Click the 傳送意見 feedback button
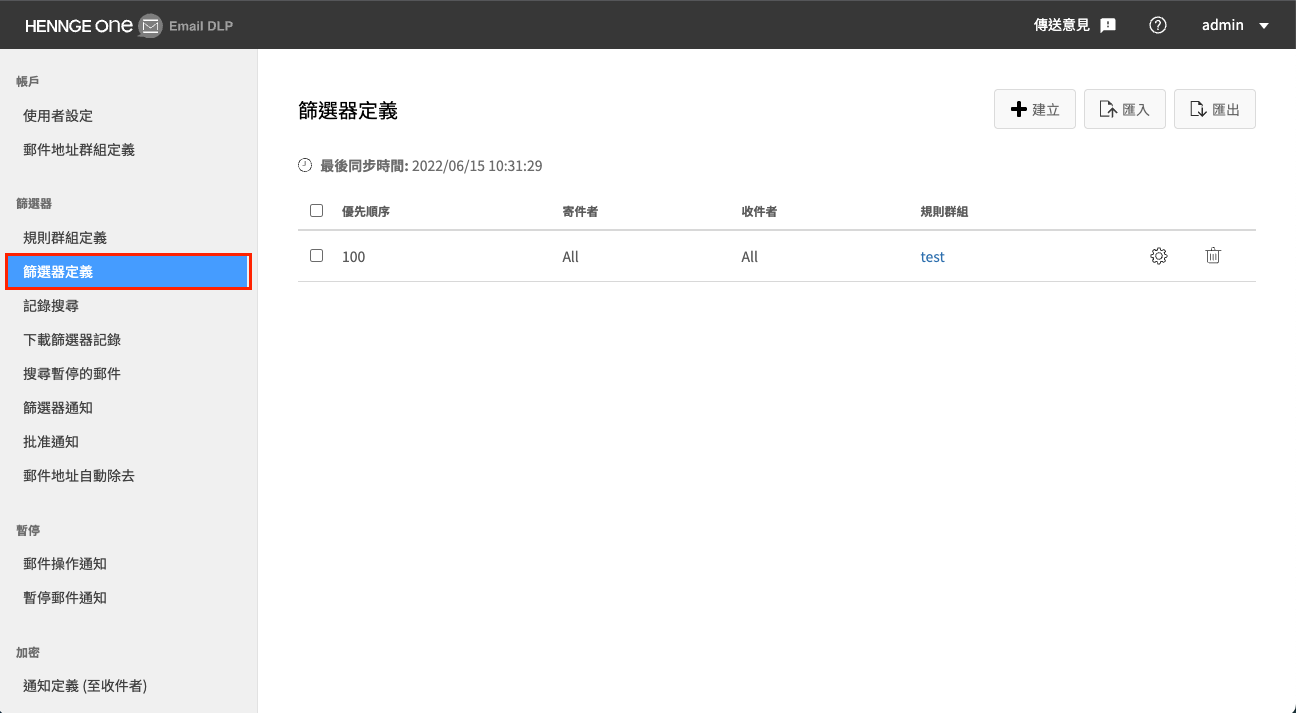 tap(1074, 25)
